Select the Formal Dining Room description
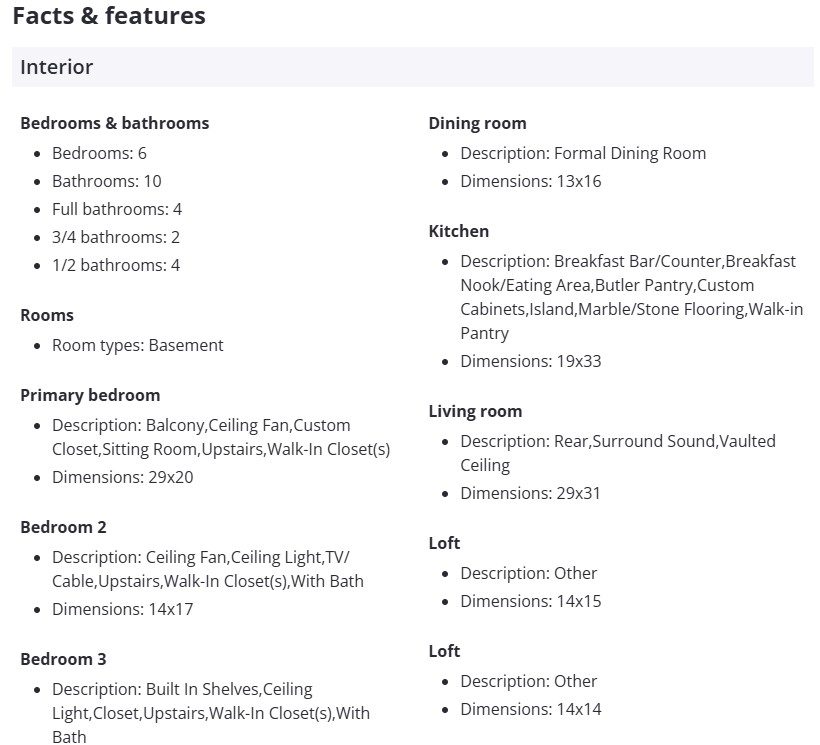820x745 pixels. point(583,153)
